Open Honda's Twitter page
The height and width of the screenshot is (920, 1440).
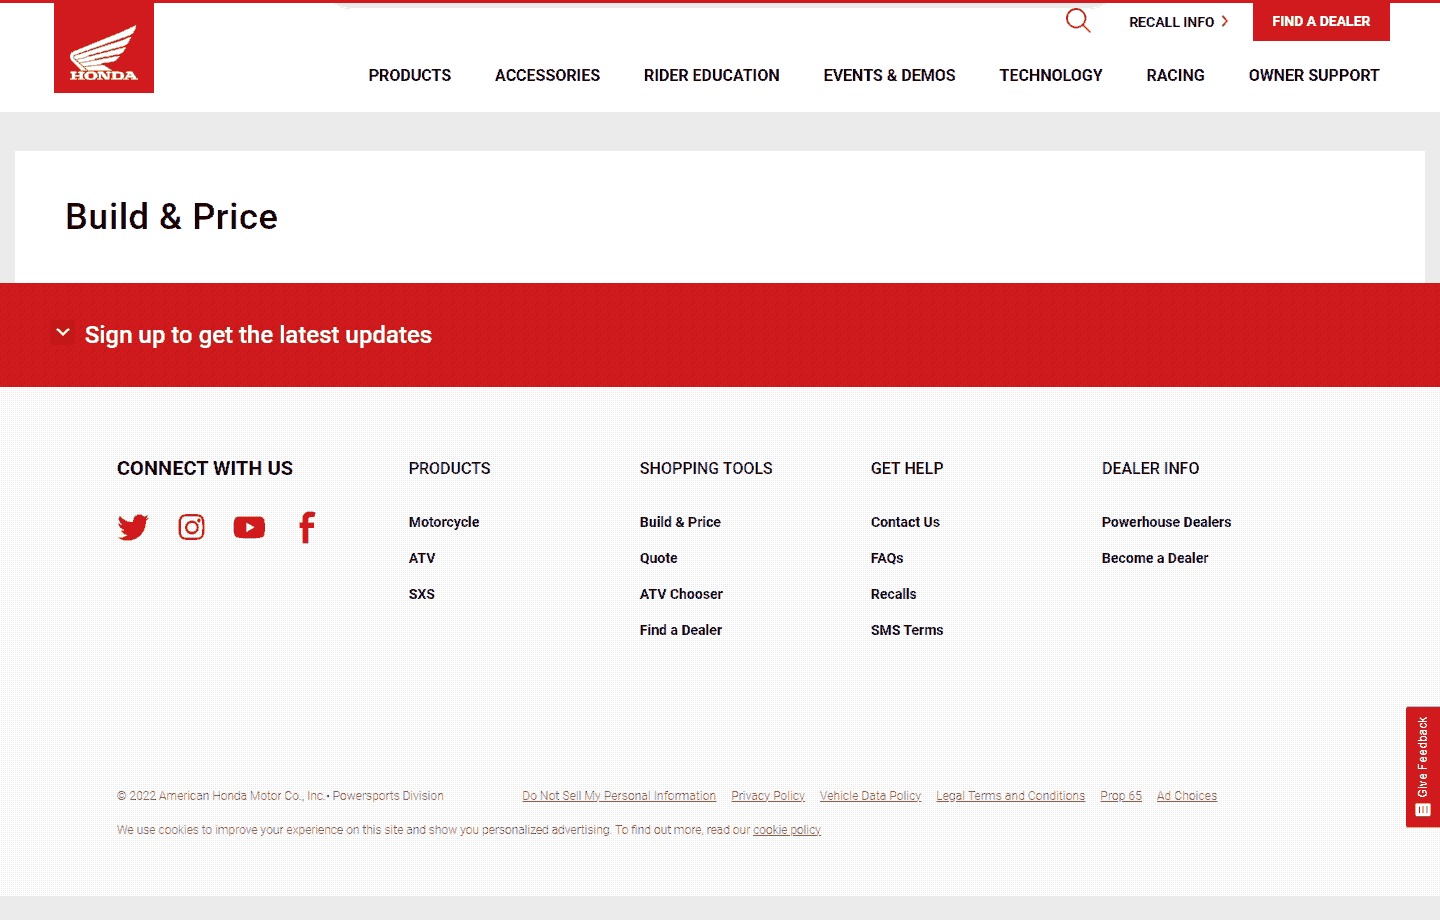(133, 527)
